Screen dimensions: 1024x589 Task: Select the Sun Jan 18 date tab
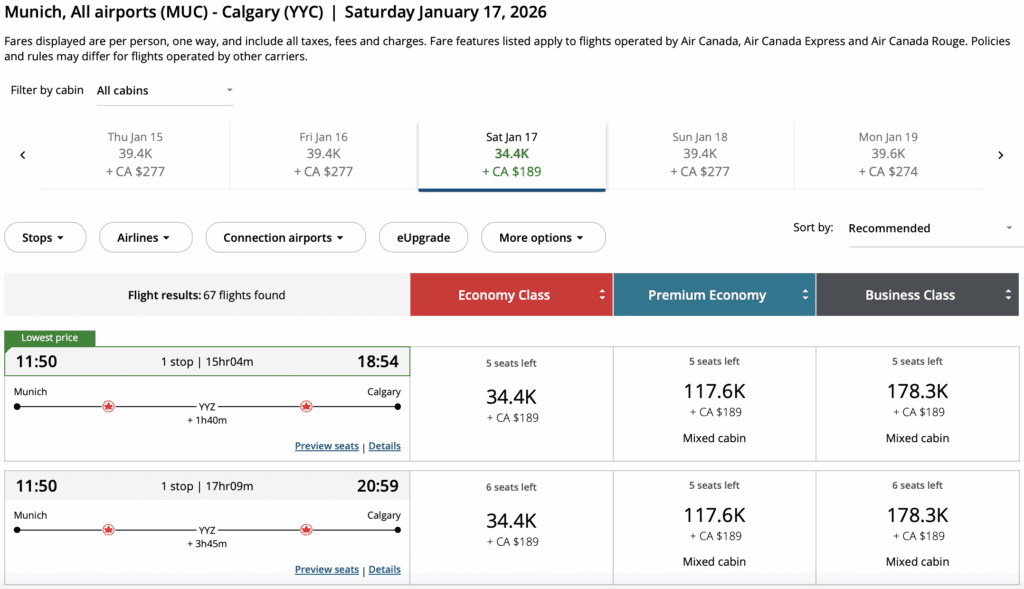[699, 154]
